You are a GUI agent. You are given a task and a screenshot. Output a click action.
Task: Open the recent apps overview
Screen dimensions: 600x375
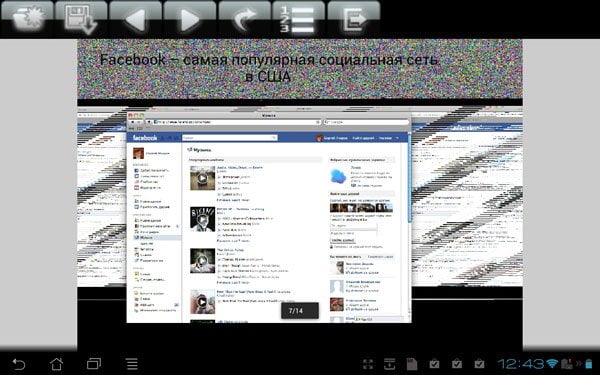tap(94, 364)
